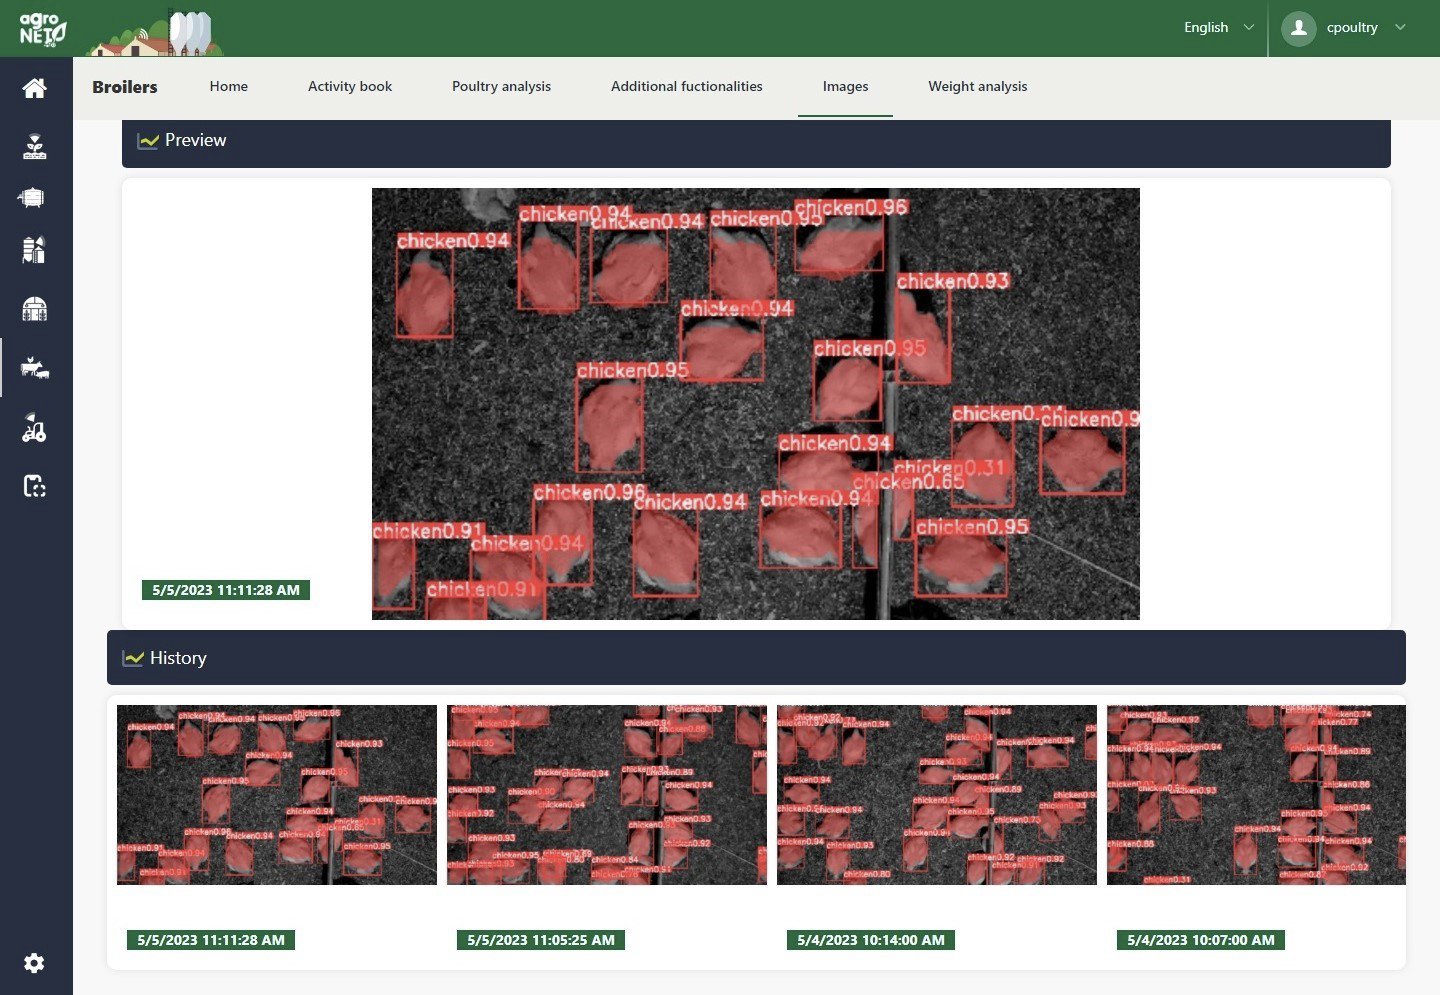Switch to the Activity book tab

[350, 87]
